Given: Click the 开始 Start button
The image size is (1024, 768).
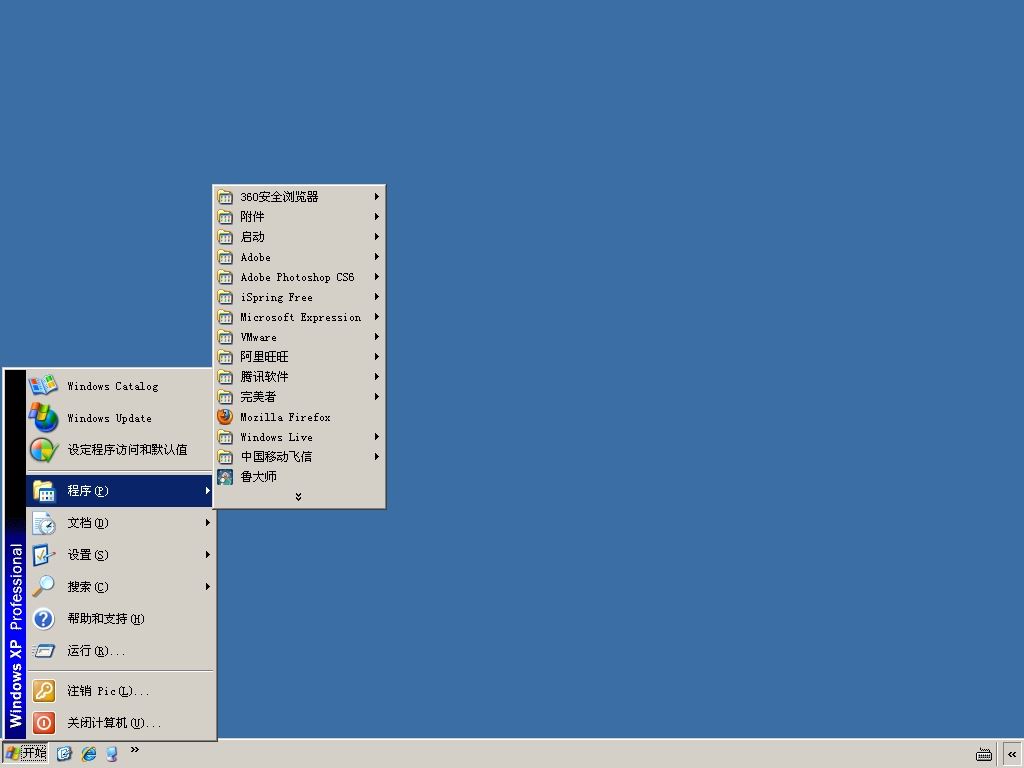Looking at the screenshot, I should click(x=26, y=754).
